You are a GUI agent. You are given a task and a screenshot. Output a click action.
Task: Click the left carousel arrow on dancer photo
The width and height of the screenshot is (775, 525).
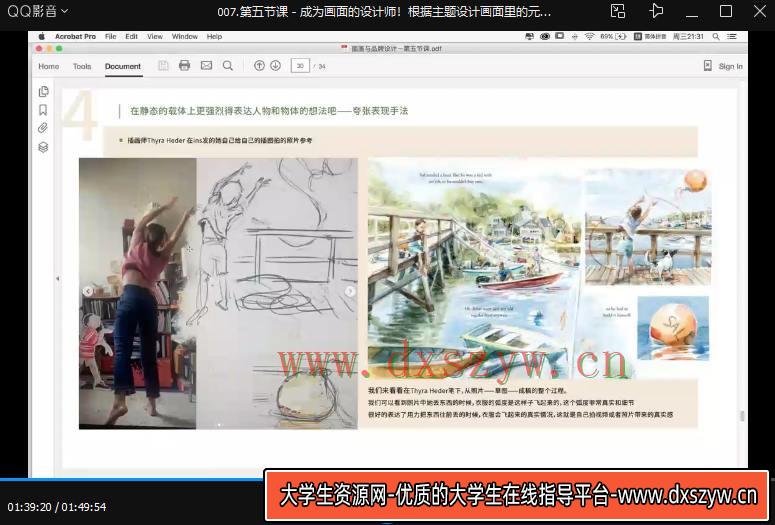pos(87,291)
